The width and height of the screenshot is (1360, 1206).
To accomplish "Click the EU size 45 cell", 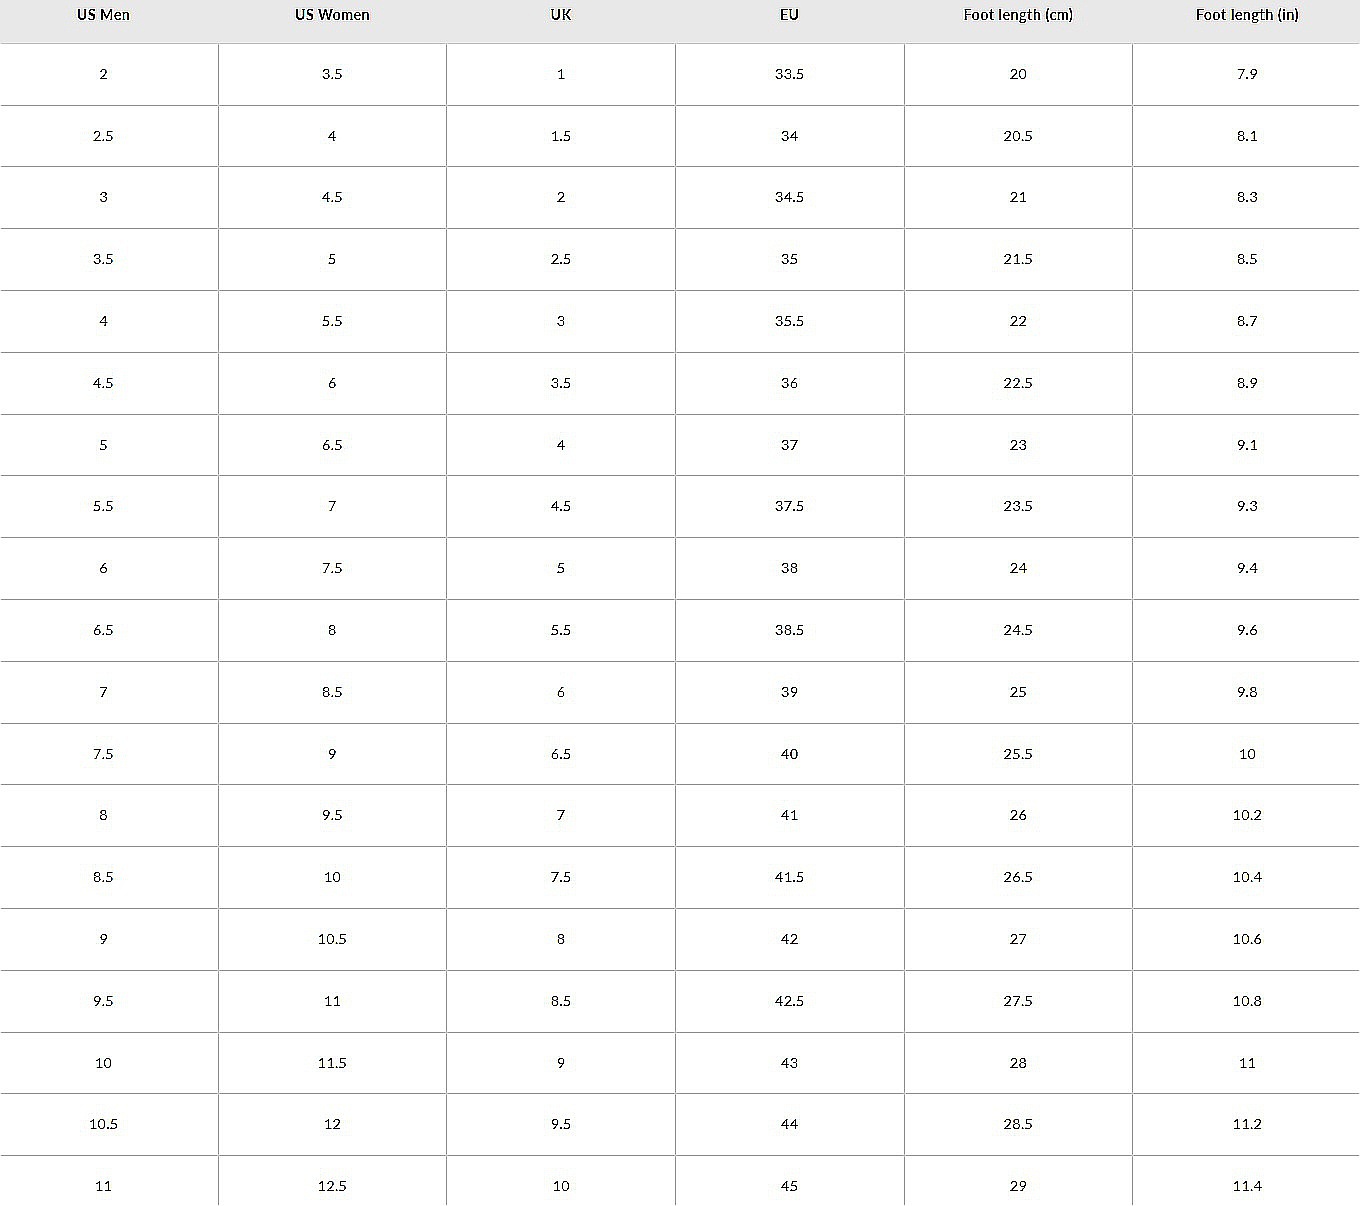I will [789, 1186].
